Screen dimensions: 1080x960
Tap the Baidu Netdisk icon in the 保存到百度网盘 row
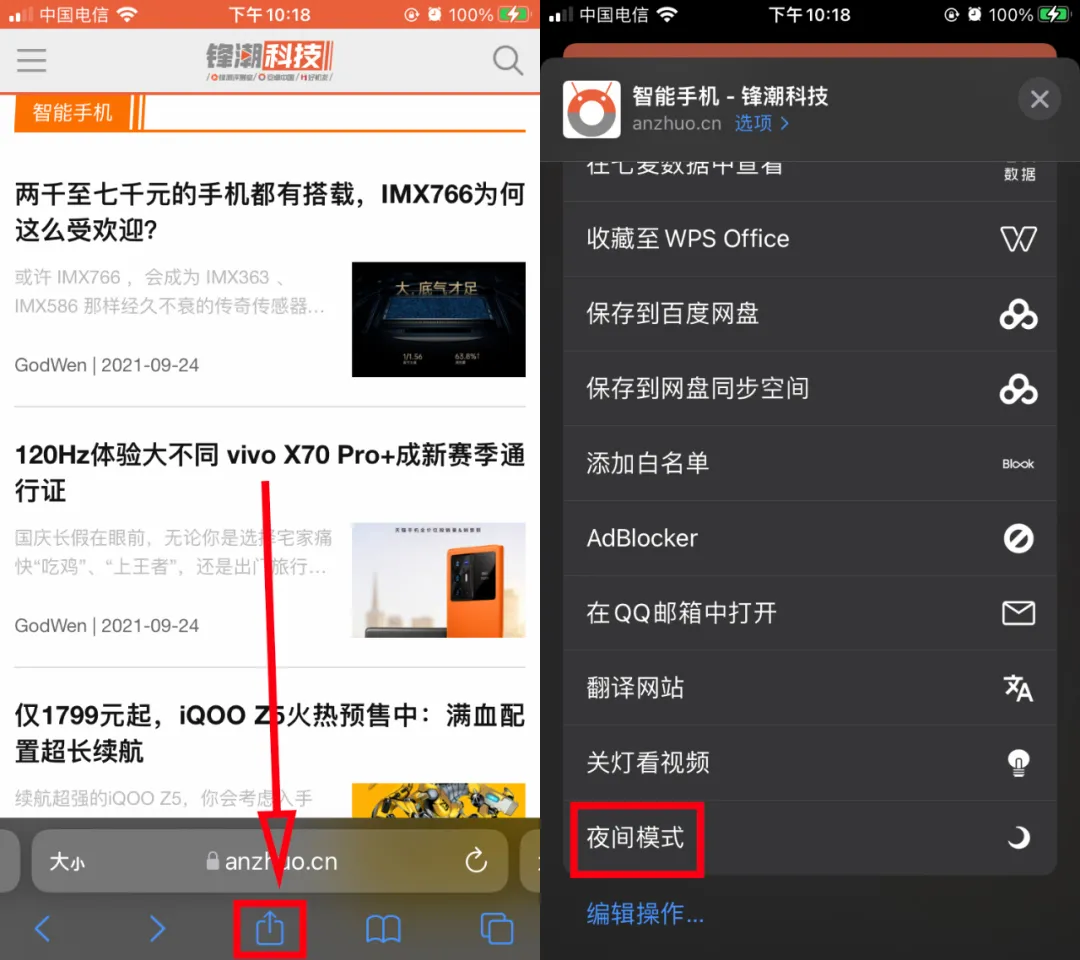[x=1018, y=314]
